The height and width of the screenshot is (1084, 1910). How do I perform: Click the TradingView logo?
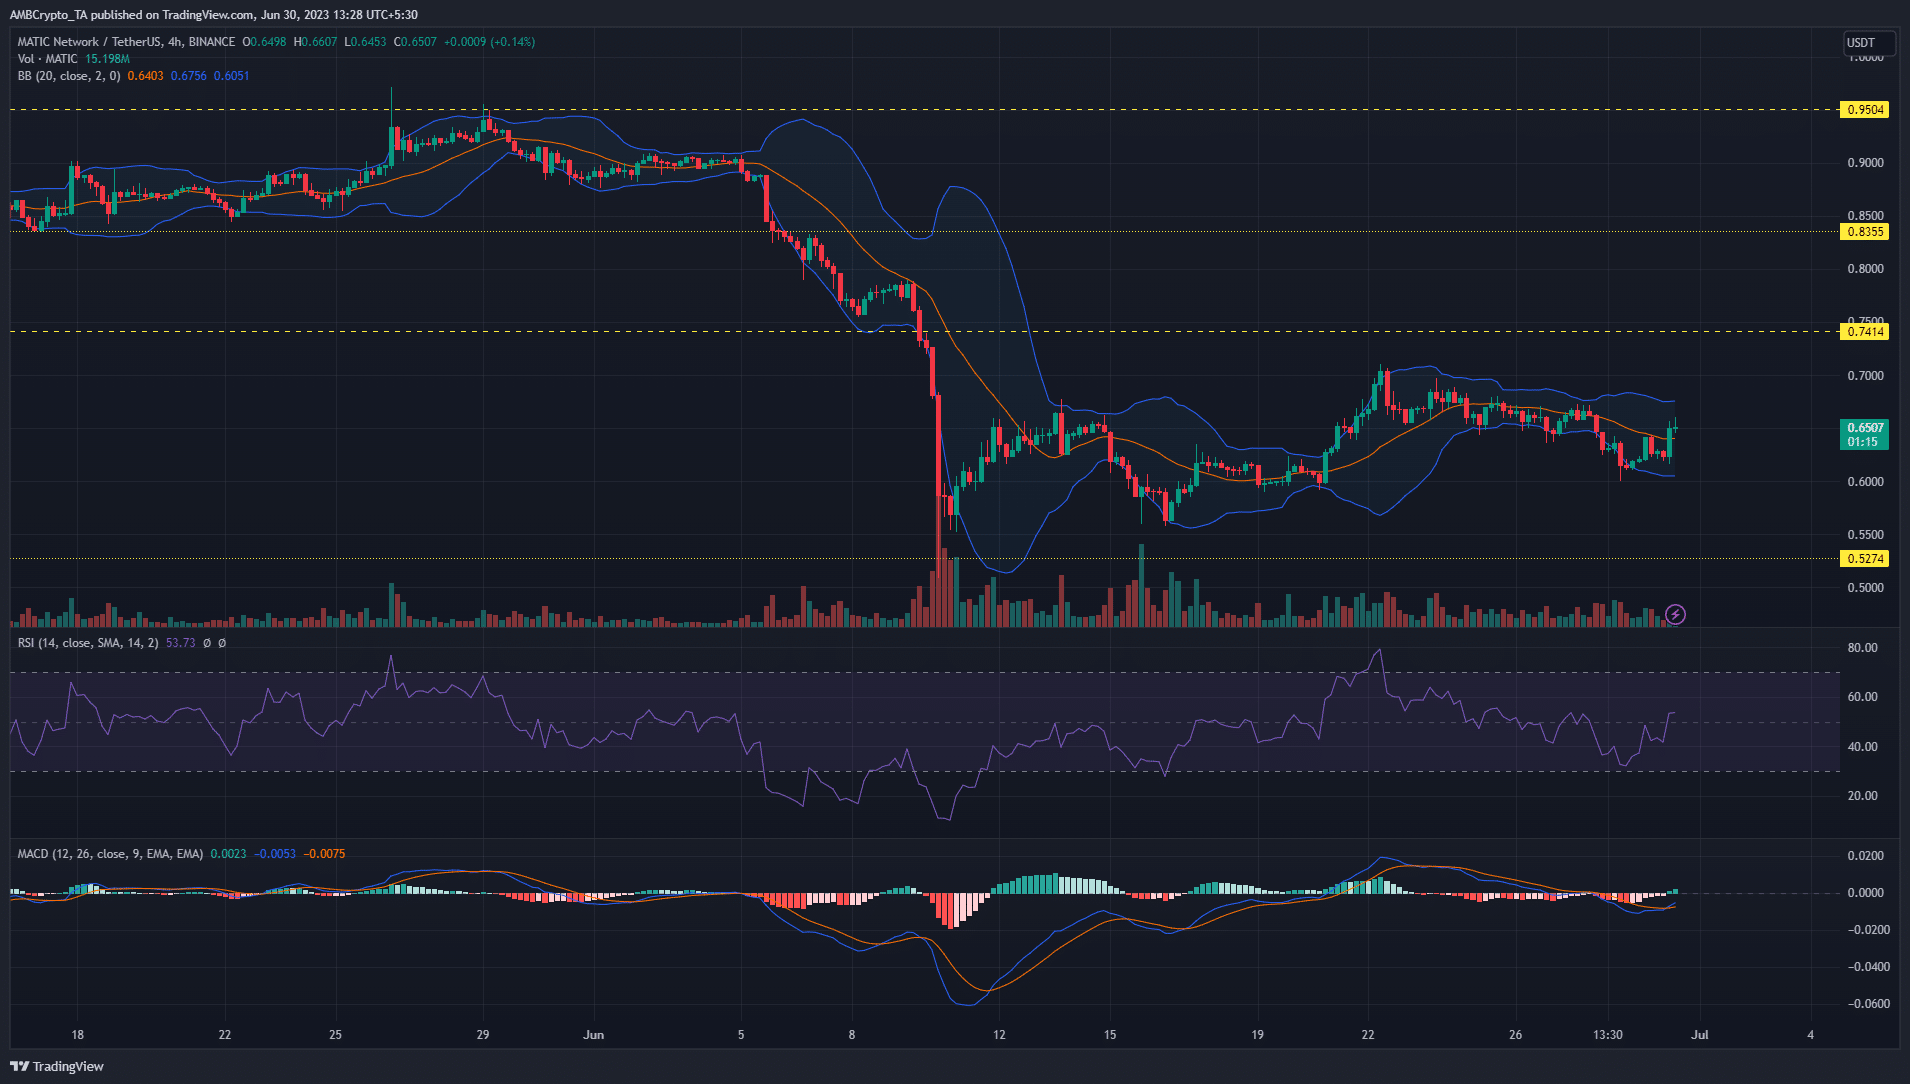57,1066
